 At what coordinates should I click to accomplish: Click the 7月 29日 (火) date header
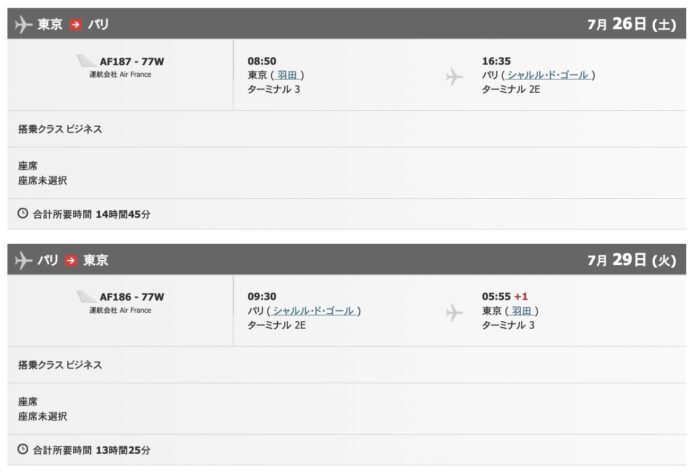pos(632,259)
